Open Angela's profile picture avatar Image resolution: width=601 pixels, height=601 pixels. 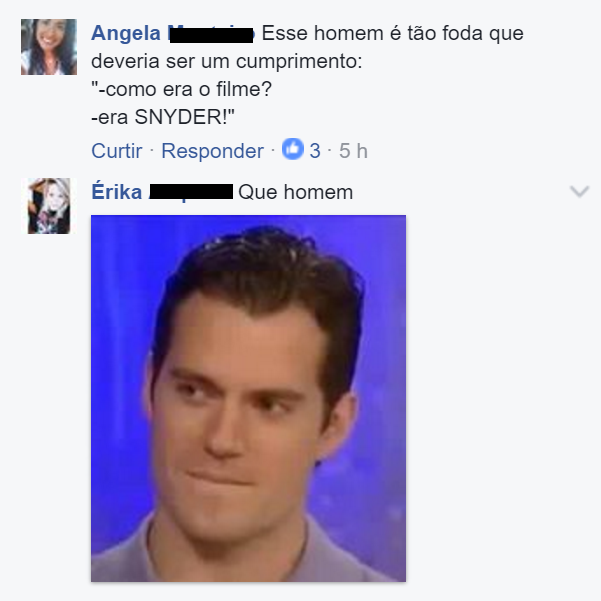coord(49,47)
